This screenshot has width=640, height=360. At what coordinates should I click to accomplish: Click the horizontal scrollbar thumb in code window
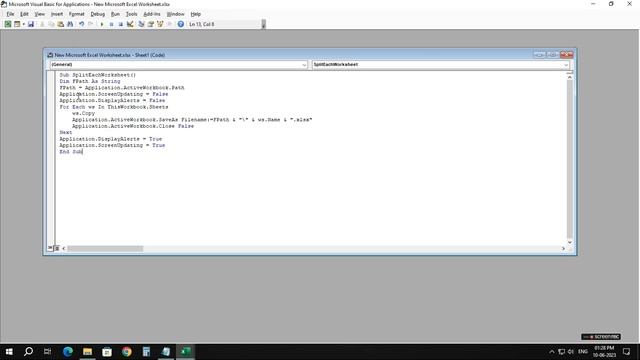105,248
